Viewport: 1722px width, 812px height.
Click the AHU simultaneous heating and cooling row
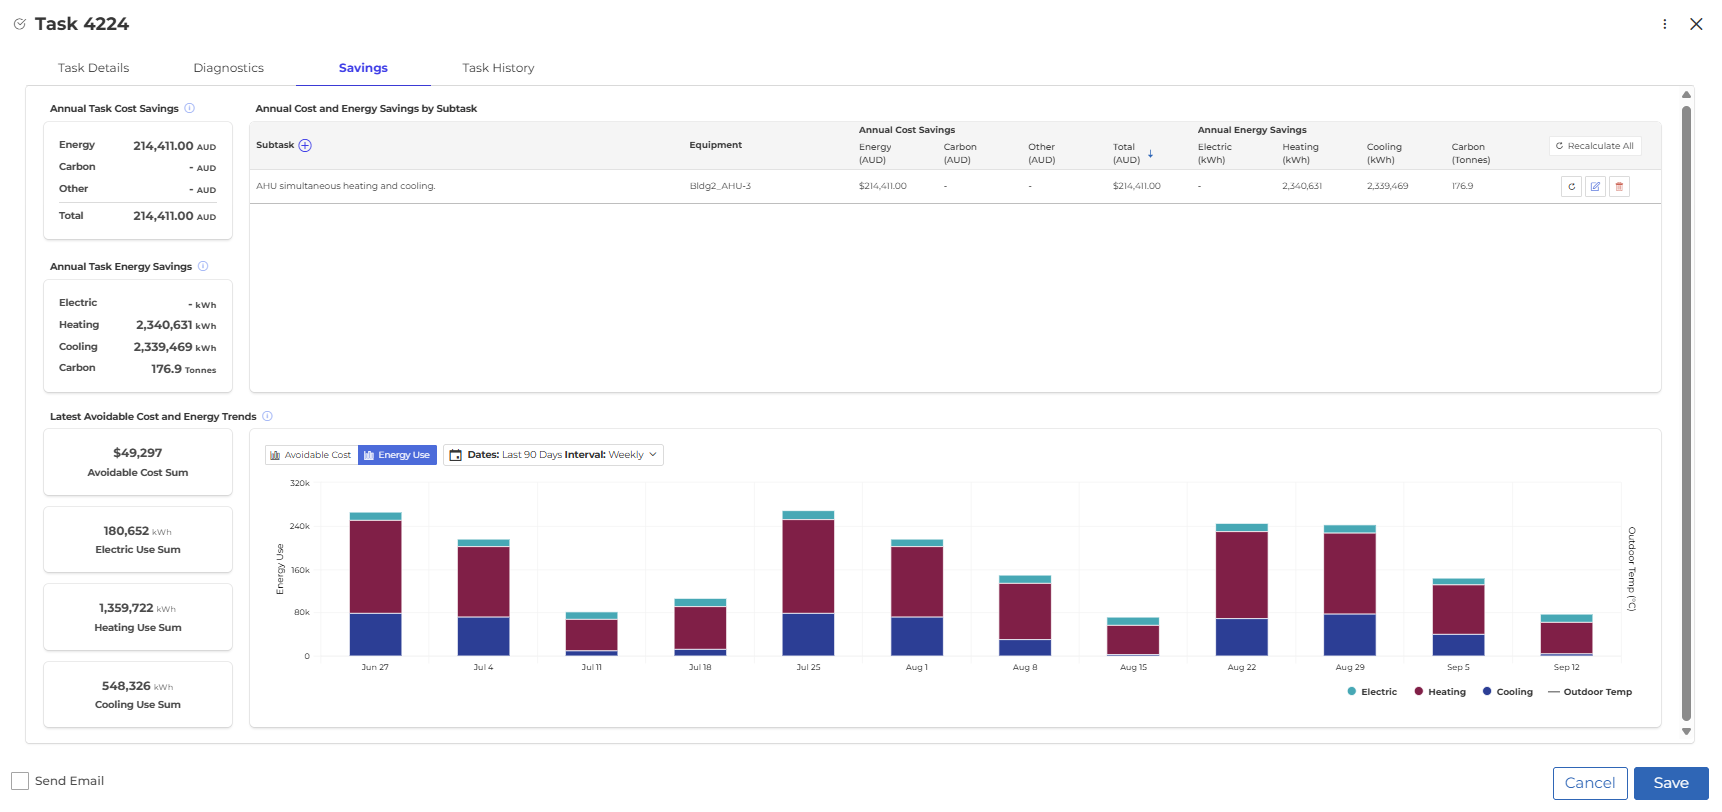[955, 187]
